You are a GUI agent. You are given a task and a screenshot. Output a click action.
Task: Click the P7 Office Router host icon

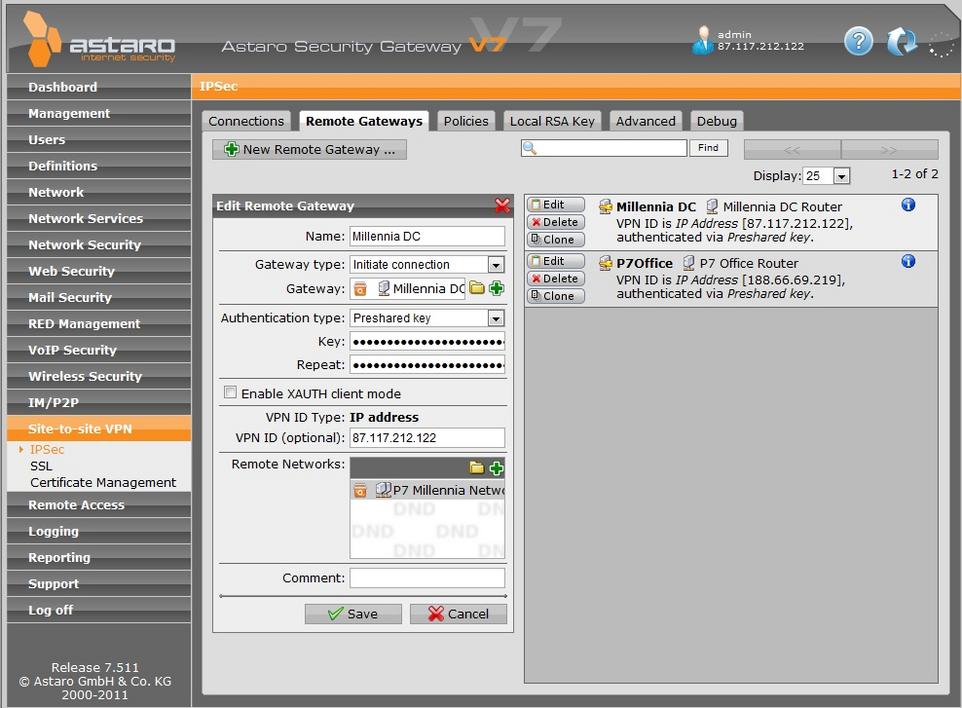[x=688, y=263]
